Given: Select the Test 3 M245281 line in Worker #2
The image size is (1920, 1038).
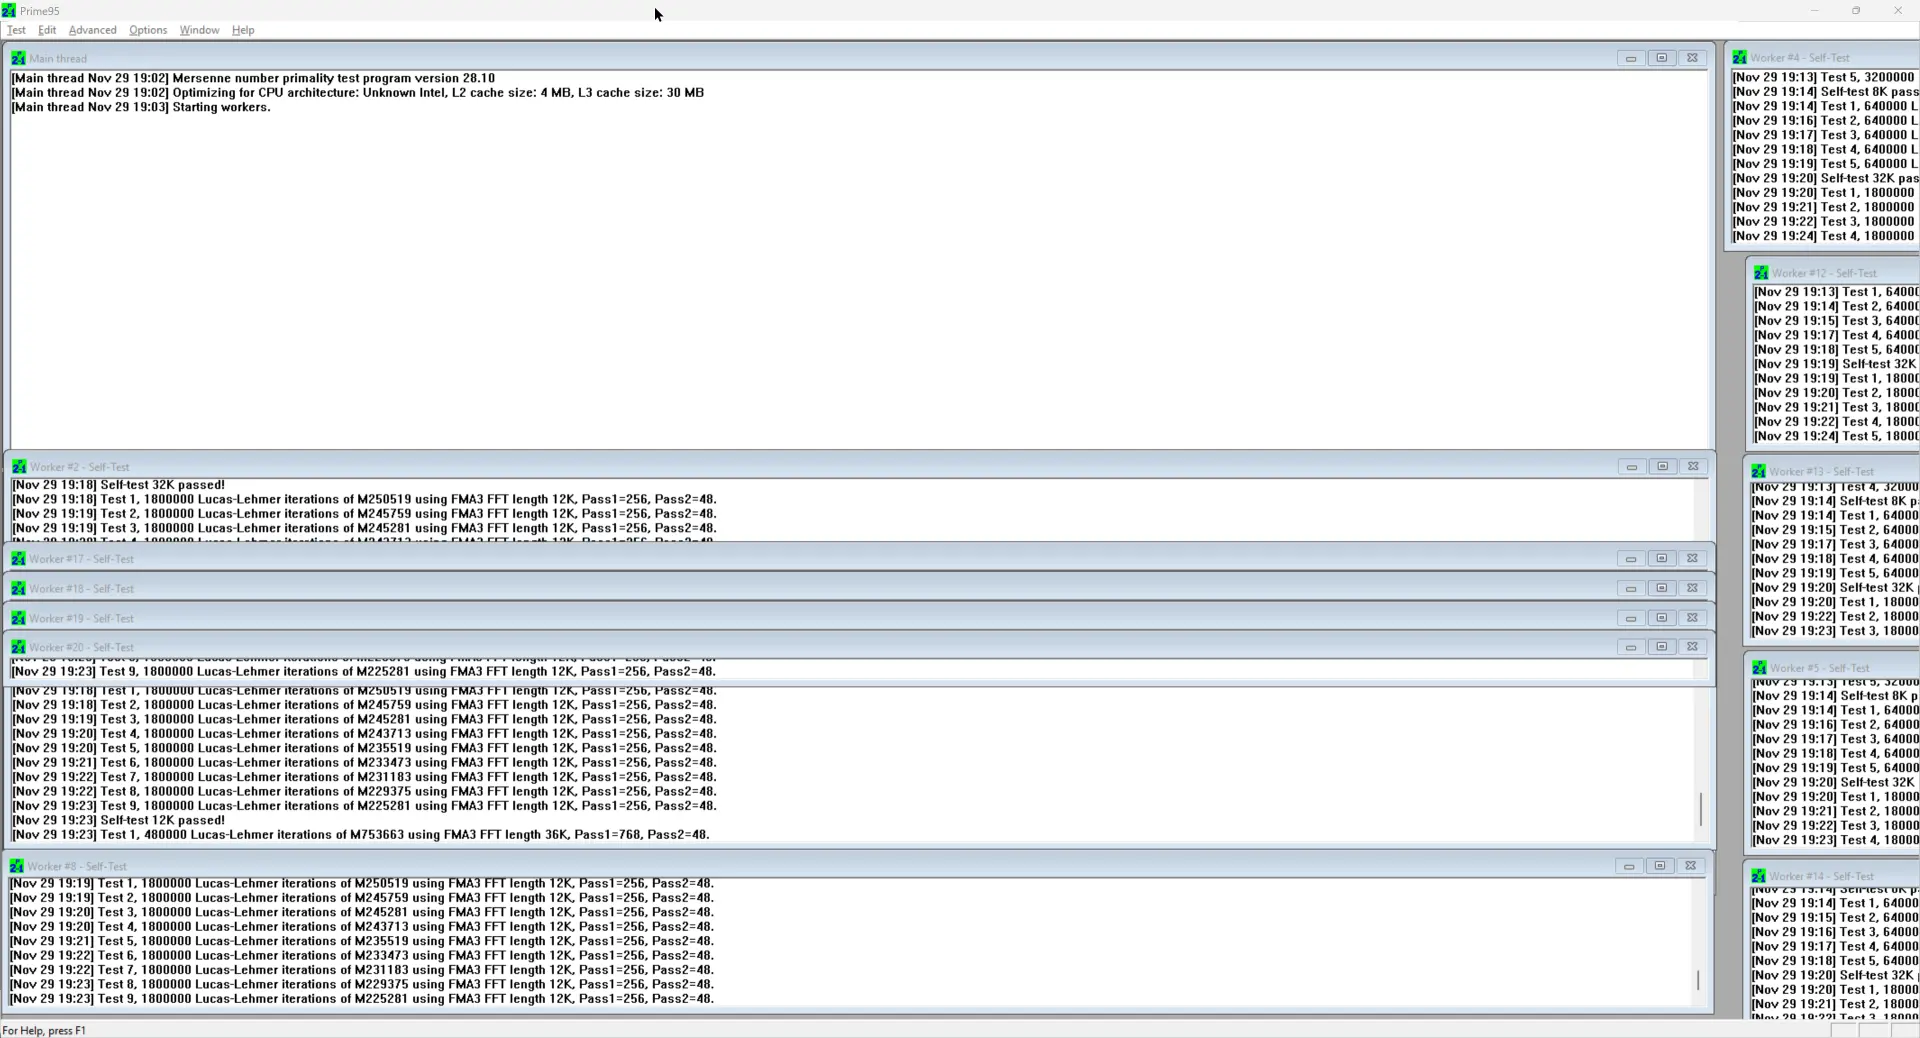Looking at the screenshot, I should point(364,529).
